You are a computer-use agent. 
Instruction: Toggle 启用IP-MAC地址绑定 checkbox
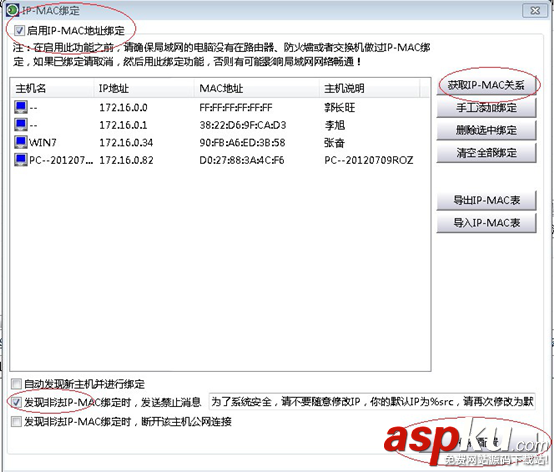coord(19,31)
